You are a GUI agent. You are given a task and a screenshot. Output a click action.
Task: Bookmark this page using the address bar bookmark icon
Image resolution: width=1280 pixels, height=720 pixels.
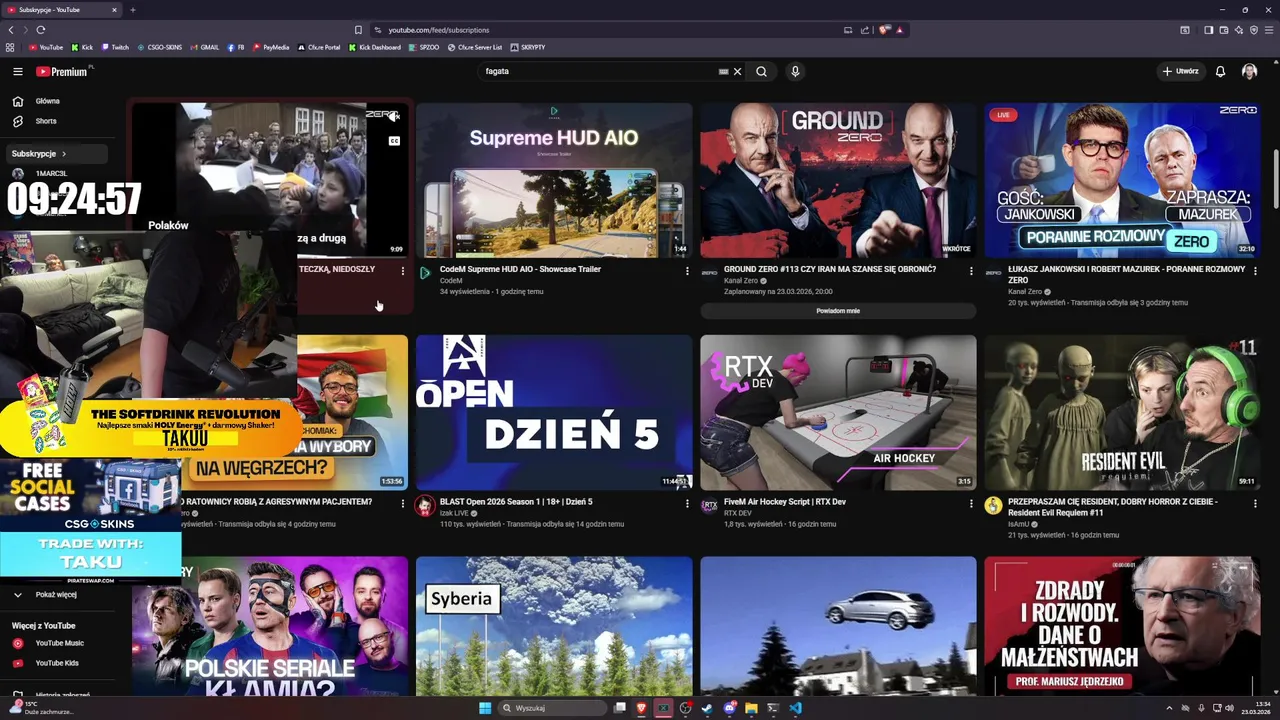coord(358,30)
